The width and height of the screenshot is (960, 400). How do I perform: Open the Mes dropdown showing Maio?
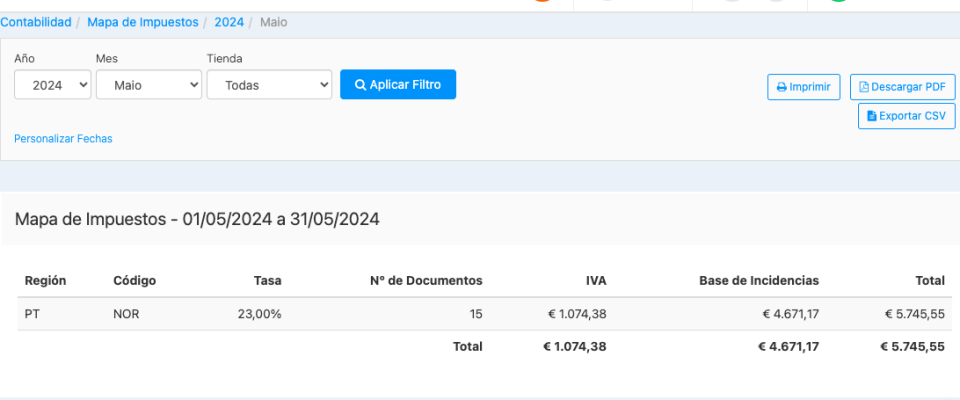point(149,85)
